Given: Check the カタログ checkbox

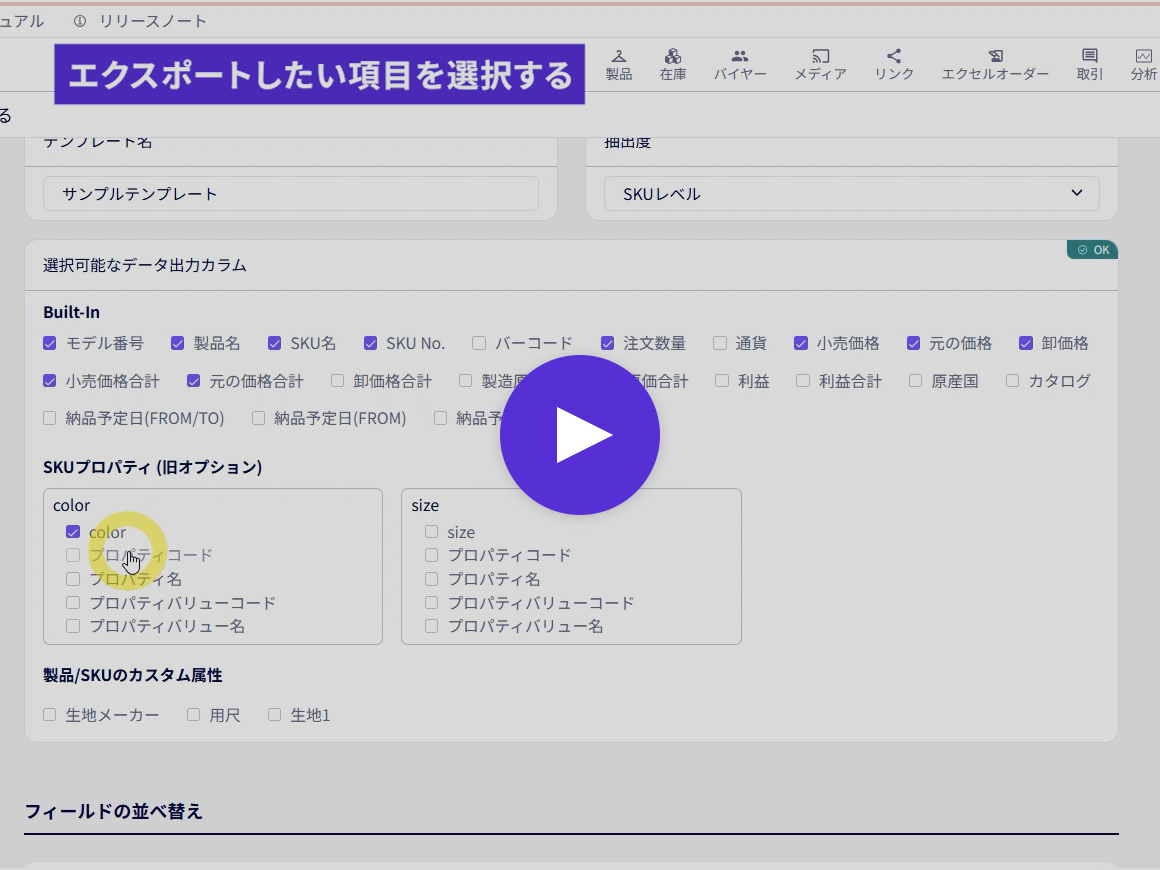Looking at the screenshot, I should [1013, 381].
